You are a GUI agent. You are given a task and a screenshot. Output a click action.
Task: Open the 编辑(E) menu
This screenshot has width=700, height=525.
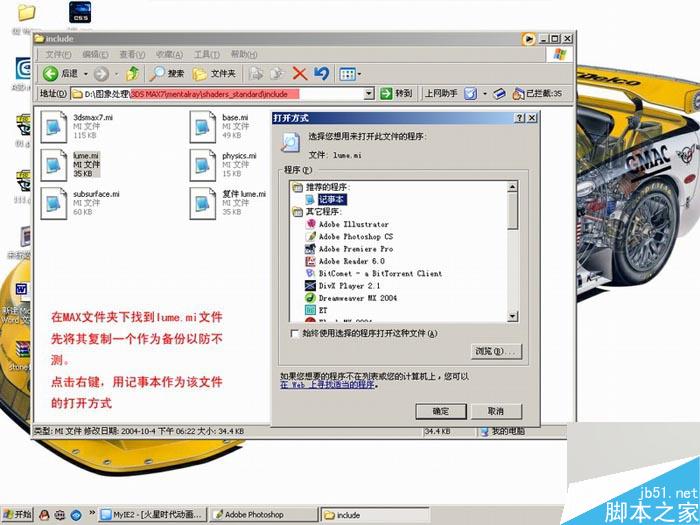coord(95,54)
